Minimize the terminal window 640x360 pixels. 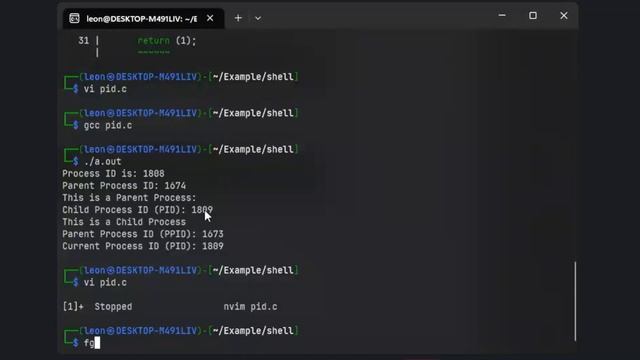pos(502,16)
